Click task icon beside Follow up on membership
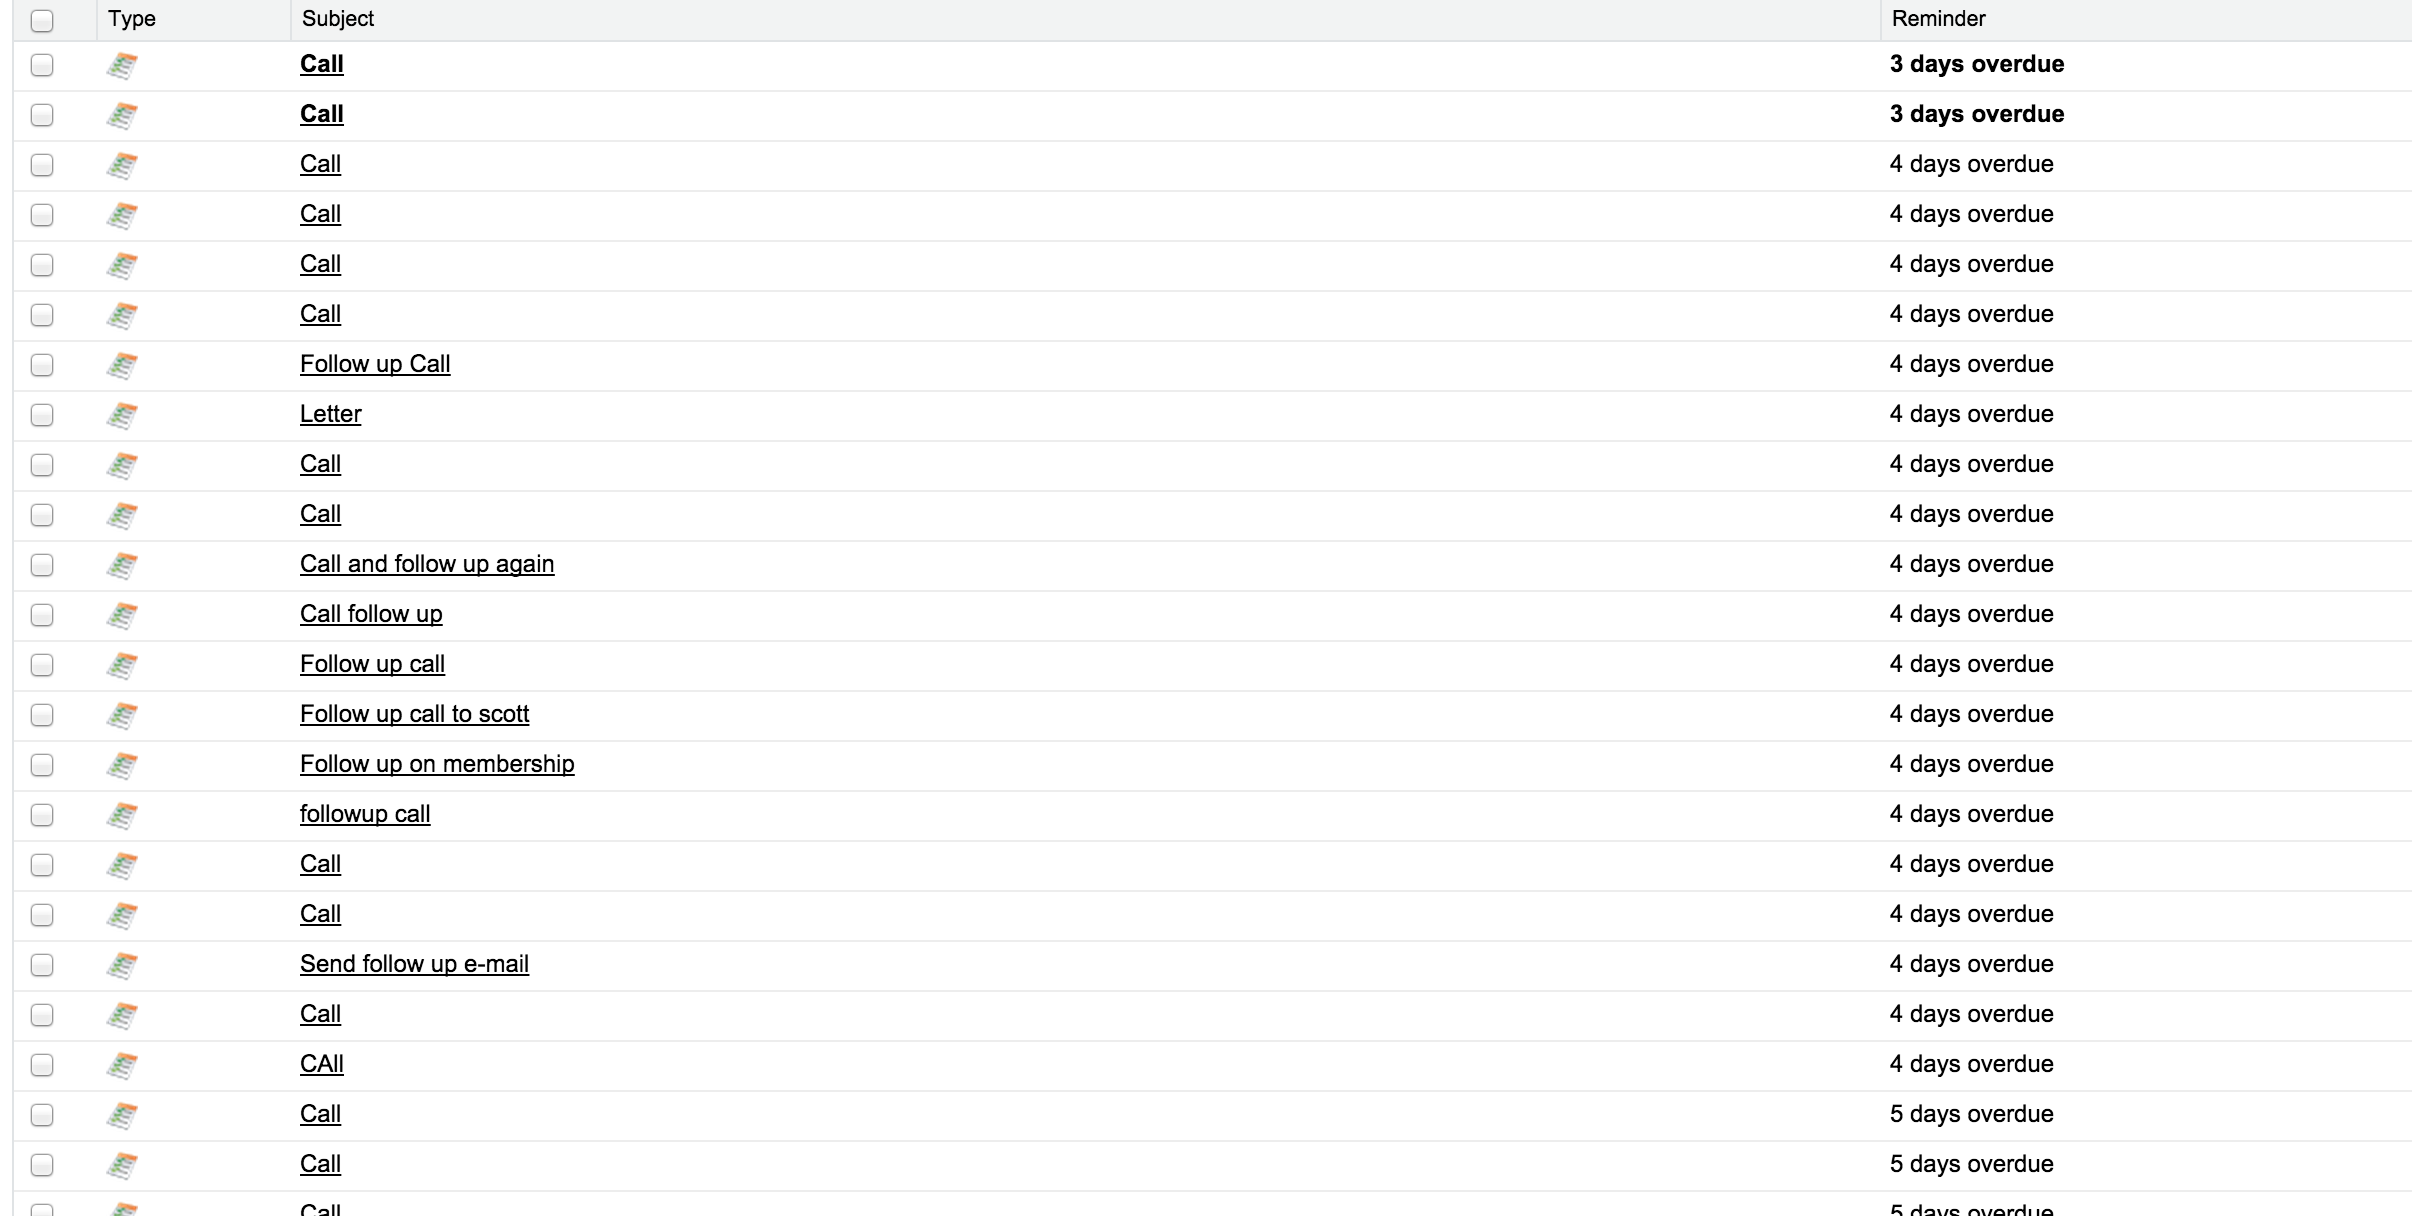This screenshot has height=1216, width=2412. (x=122, y=765)
